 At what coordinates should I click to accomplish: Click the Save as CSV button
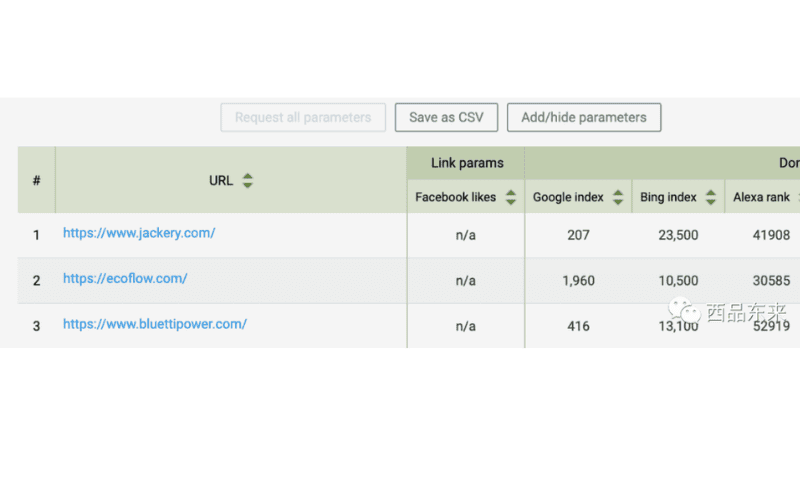[446, 117]
